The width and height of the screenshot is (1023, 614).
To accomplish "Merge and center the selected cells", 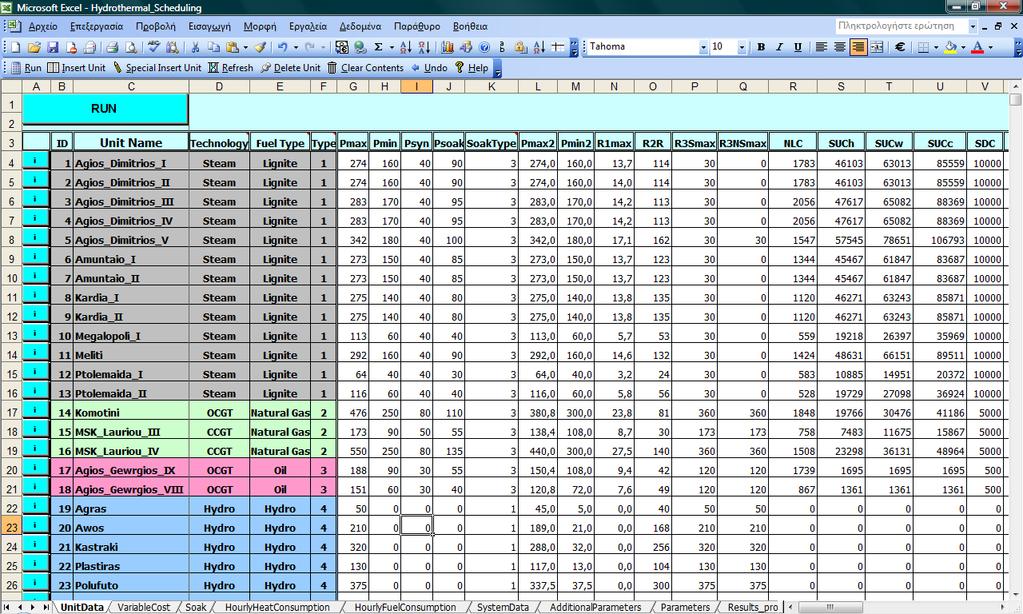I will coord(877,47).
